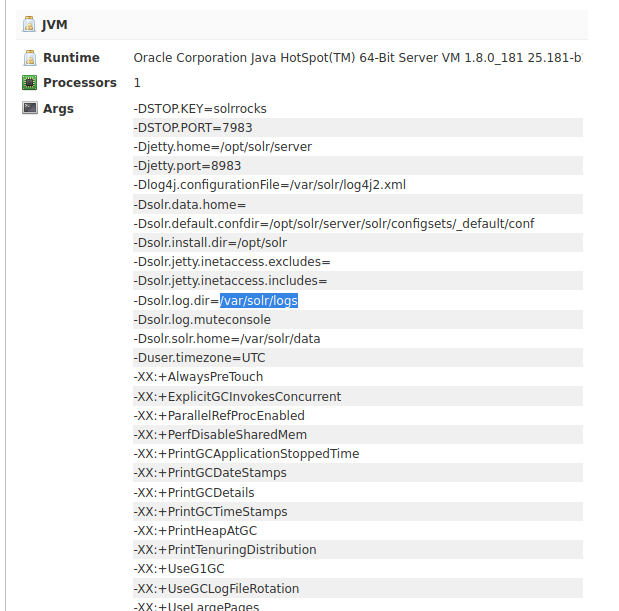This screenshot has height=611, width=619.
Task: Click the Args label
Action: pyautogui.click(x=58, y=108)
